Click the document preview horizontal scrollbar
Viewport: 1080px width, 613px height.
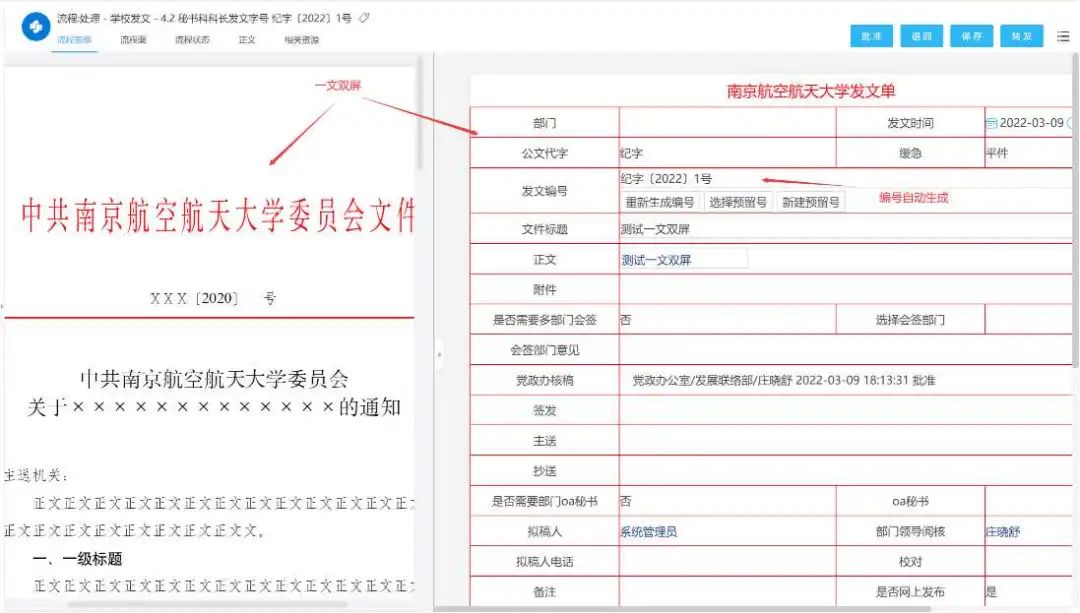point(207,605)
